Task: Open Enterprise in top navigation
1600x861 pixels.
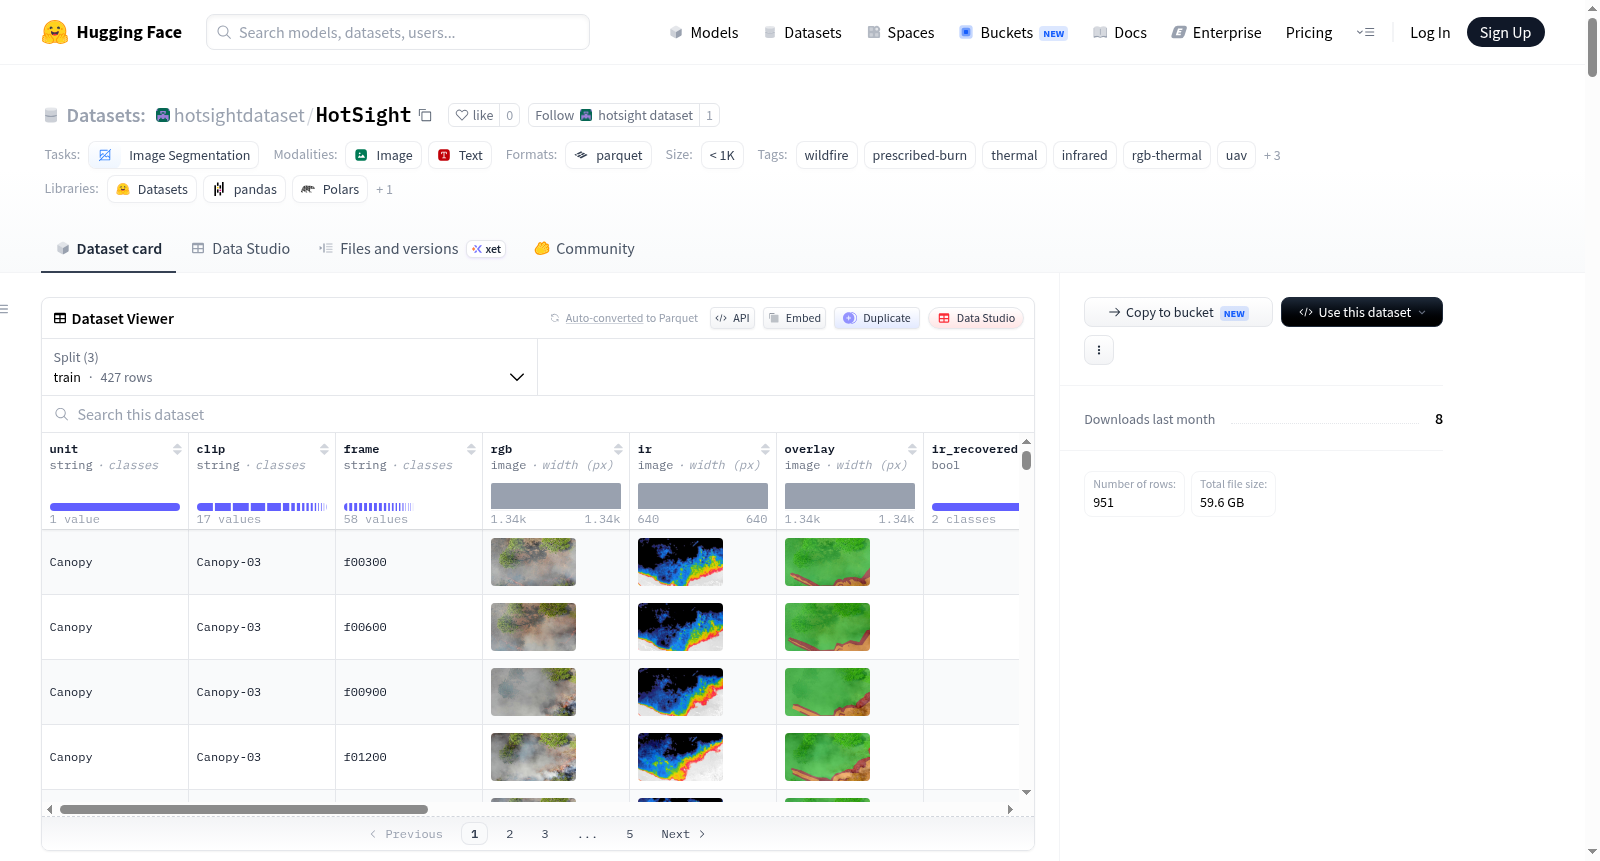Action: tap(1216, 32)
